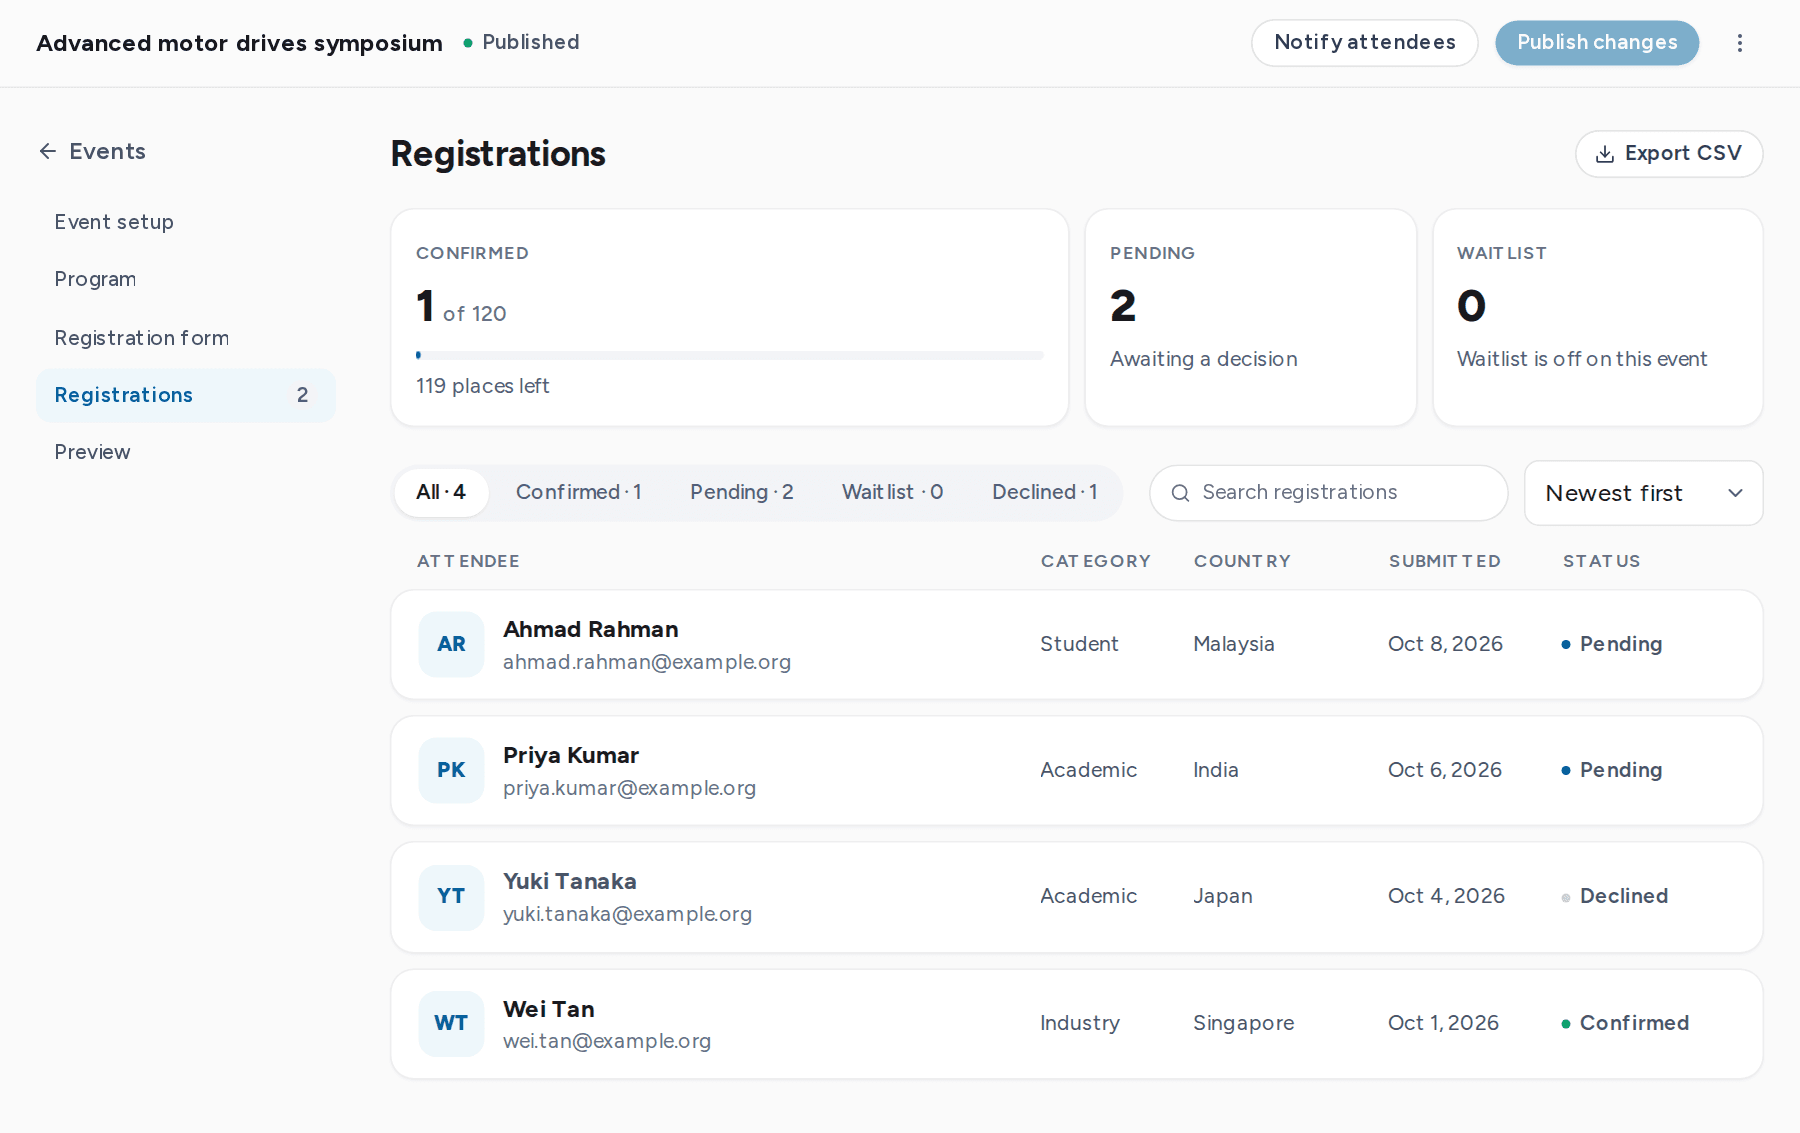The width and height of the screenshot is (1800, 1133).
Task: Click the back arrow beside Events
Action: point(47,151)
